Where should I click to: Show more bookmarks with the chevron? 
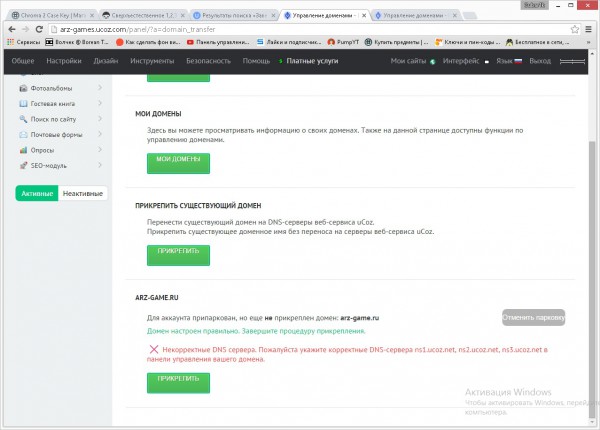[588, 42]
